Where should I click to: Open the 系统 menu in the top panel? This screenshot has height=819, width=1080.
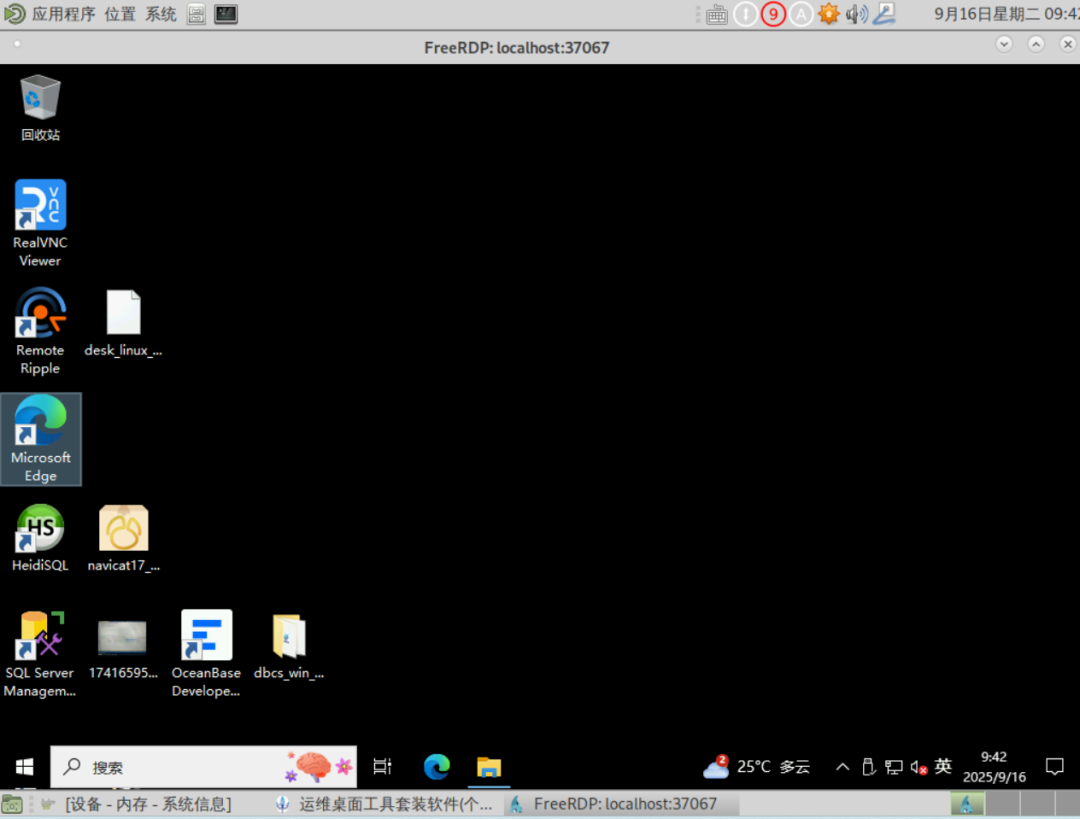click(160, 14)
